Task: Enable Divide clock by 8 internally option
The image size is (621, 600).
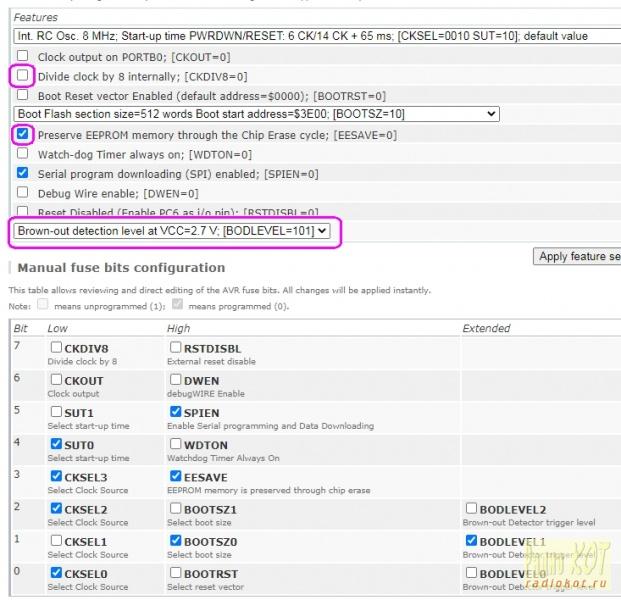Action: pos(23,76)
